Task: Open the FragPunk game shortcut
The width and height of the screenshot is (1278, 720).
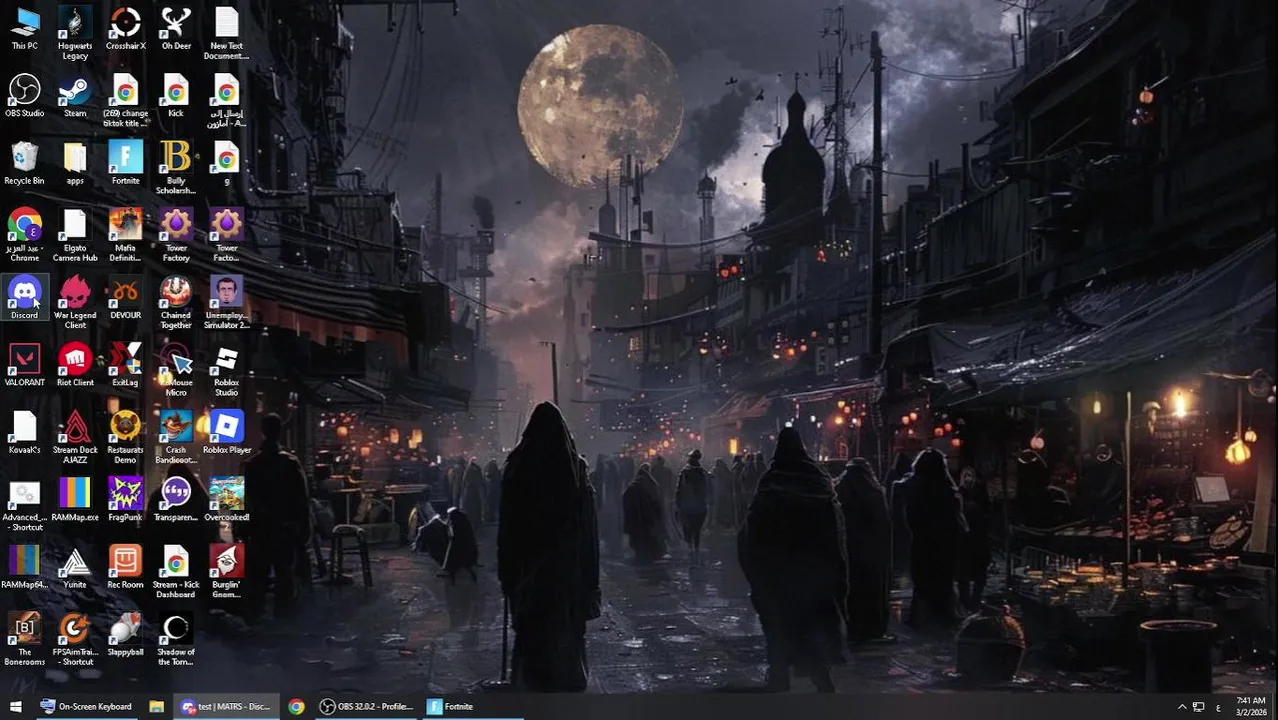Action: point(125,499)
